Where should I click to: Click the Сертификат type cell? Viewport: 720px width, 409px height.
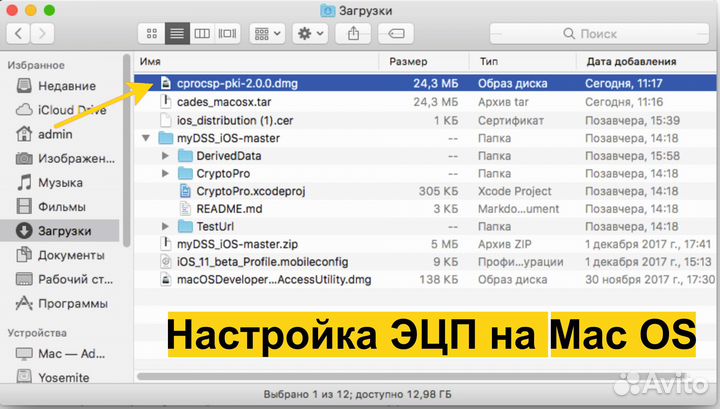pyautogui.click(x=511, y=120)
